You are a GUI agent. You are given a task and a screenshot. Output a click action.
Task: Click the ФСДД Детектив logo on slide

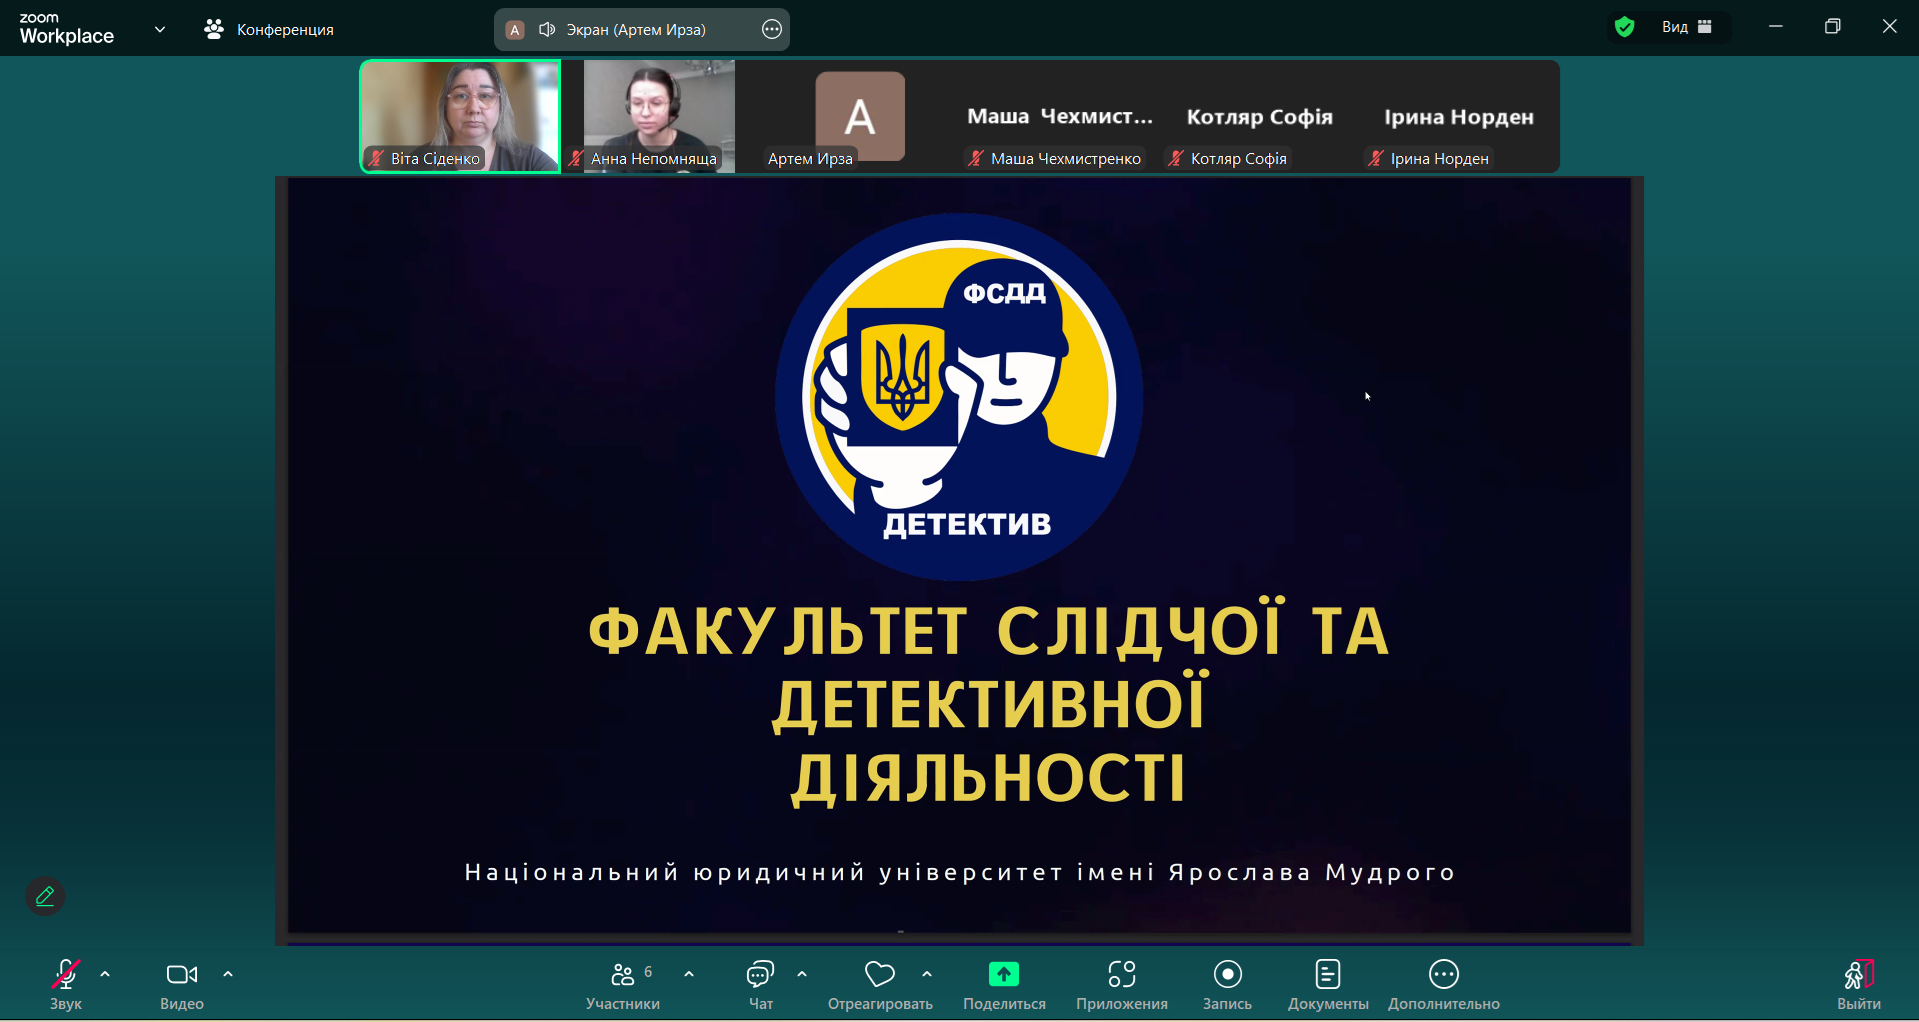959,396
